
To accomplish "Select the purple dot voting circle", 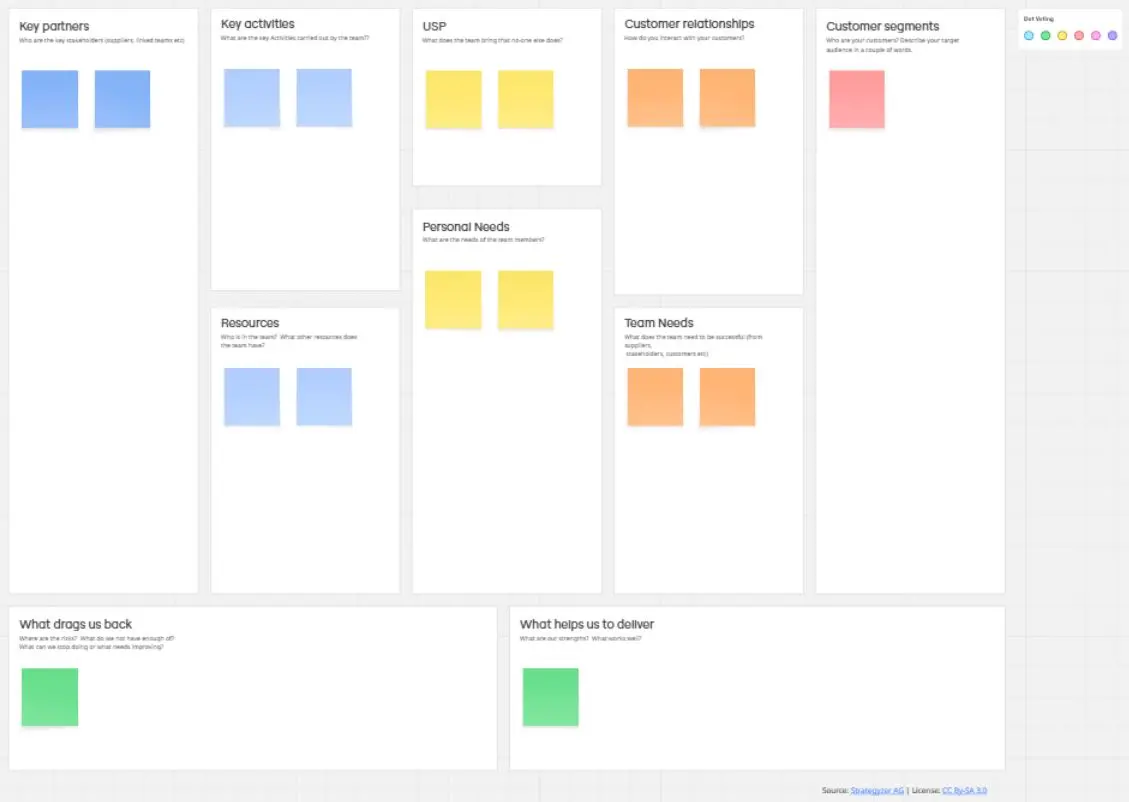I will pos(1112,35).
